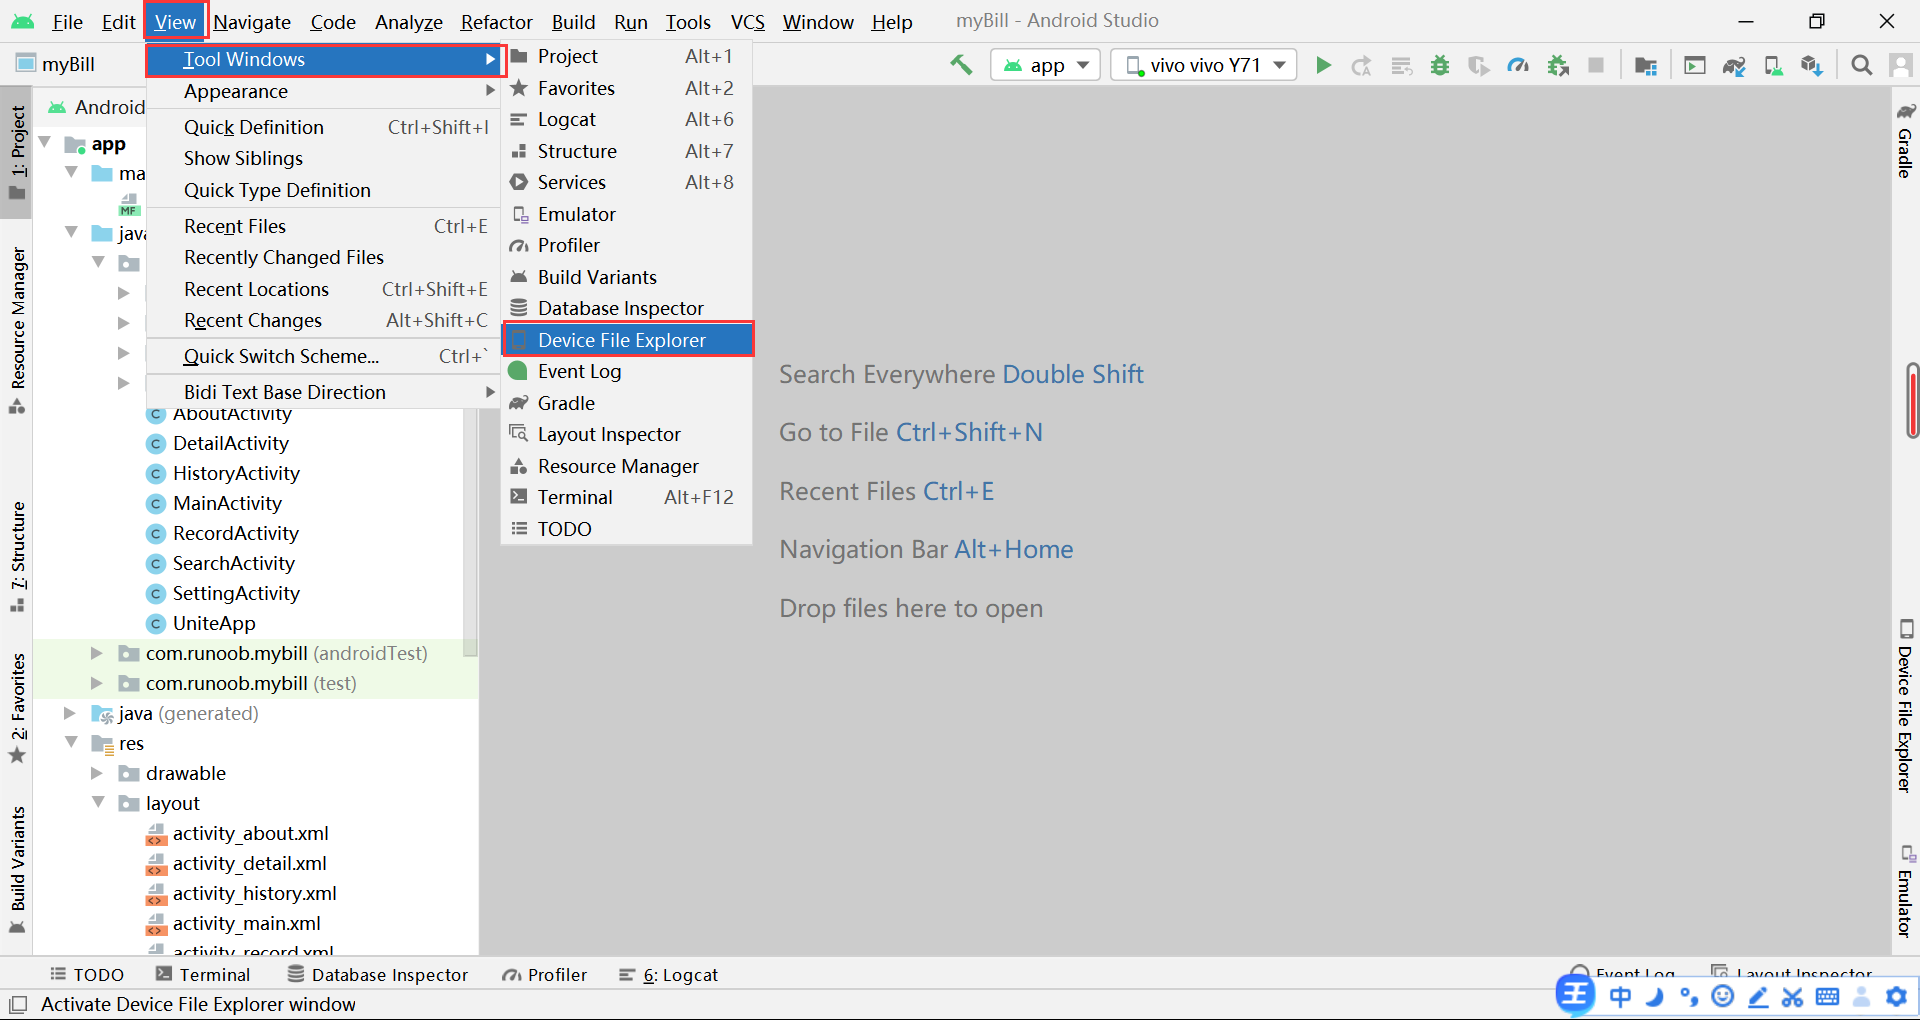Open the Refactor menu in menu bar

pyautogui.click(x=496, y=22)
